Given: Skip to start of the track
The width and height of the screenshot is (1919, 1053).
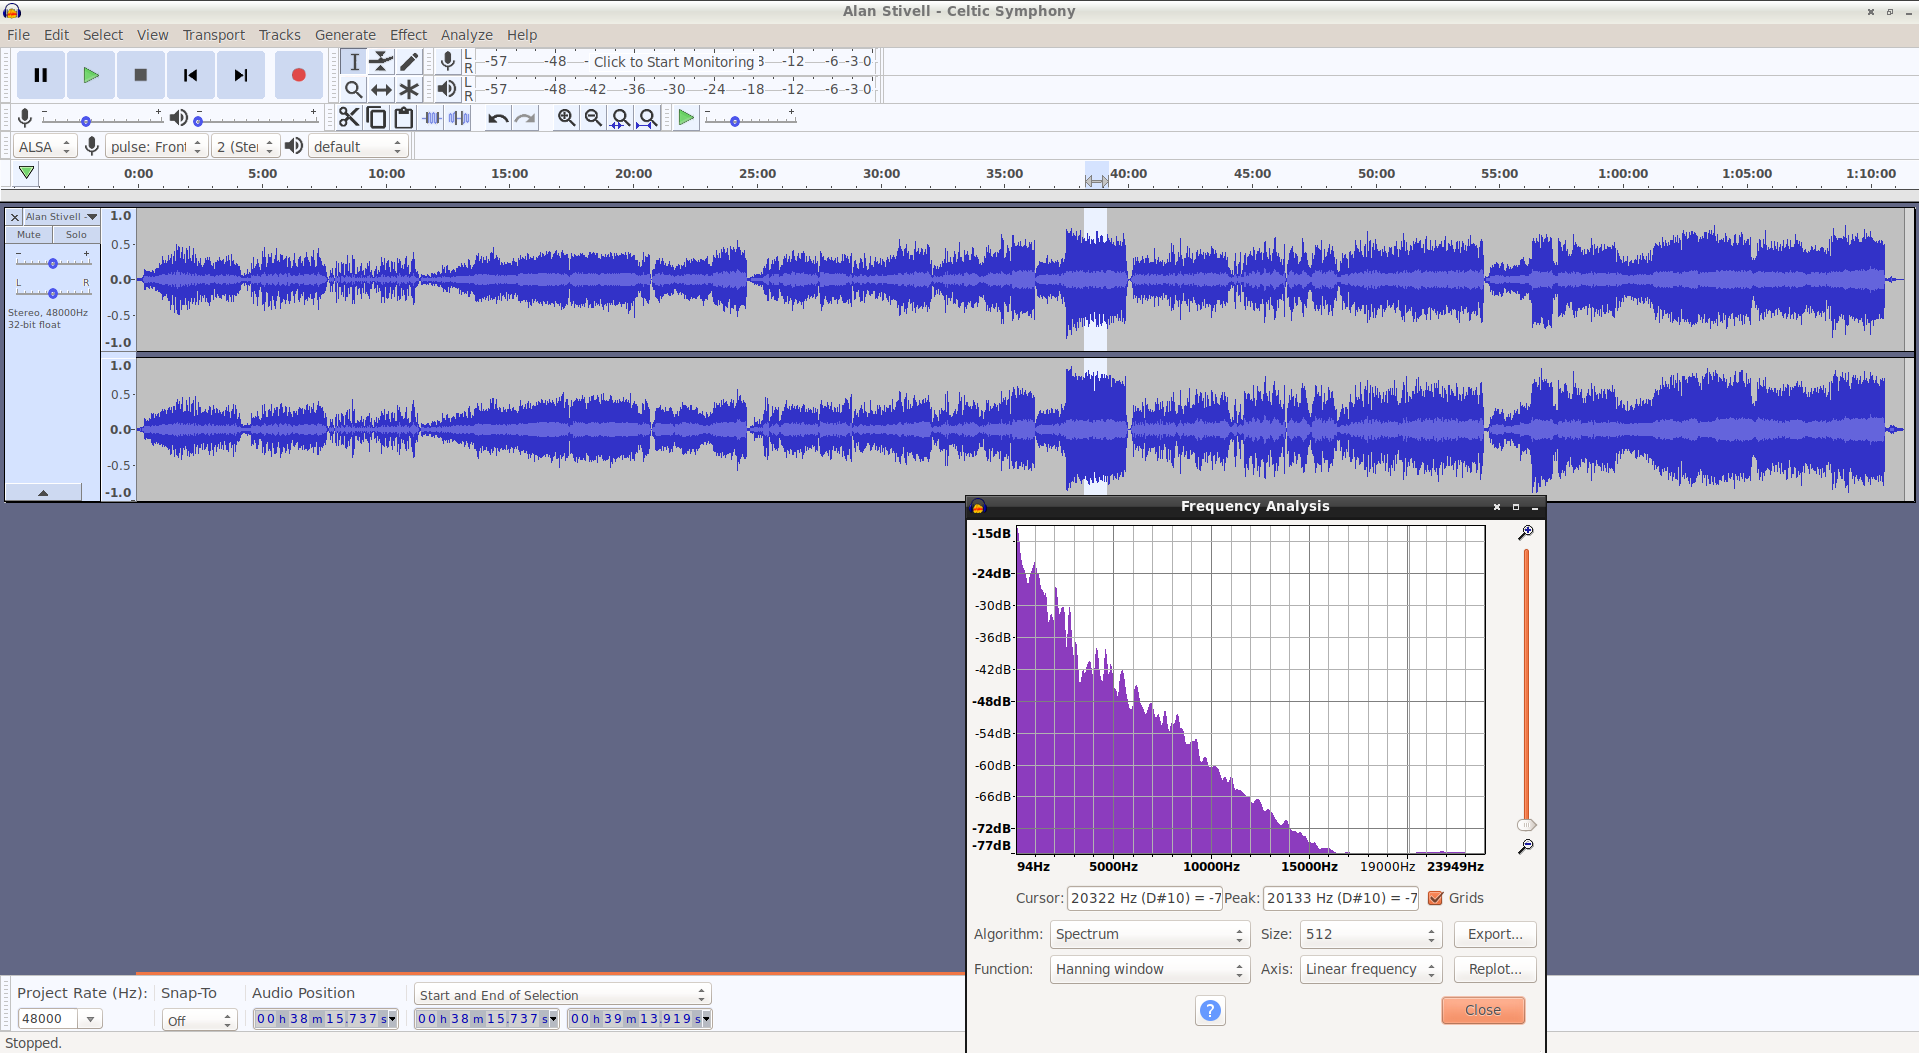Looking at the screenshot, I should pos(191,75).
